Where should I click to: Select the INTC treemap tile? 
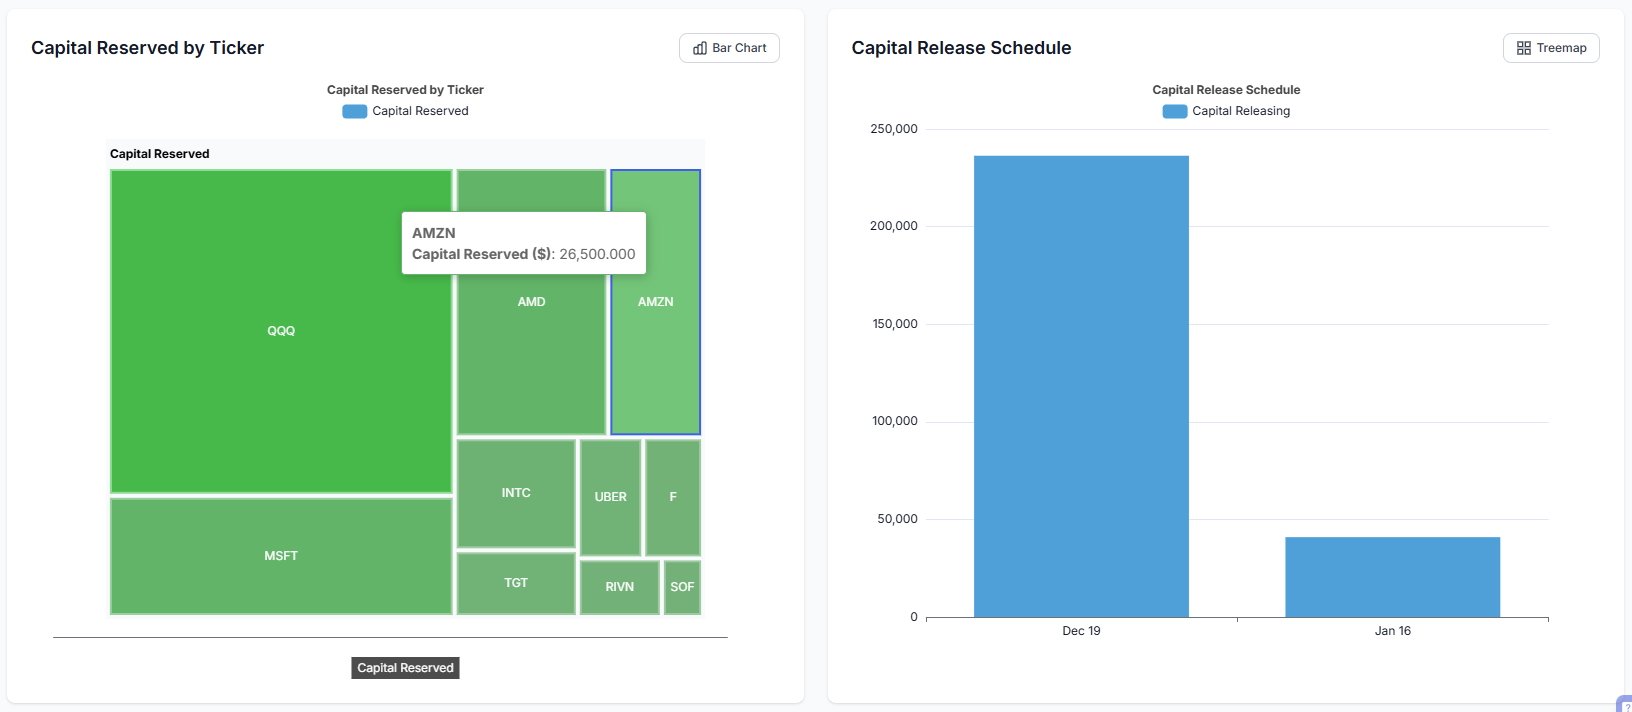[516, 493]
